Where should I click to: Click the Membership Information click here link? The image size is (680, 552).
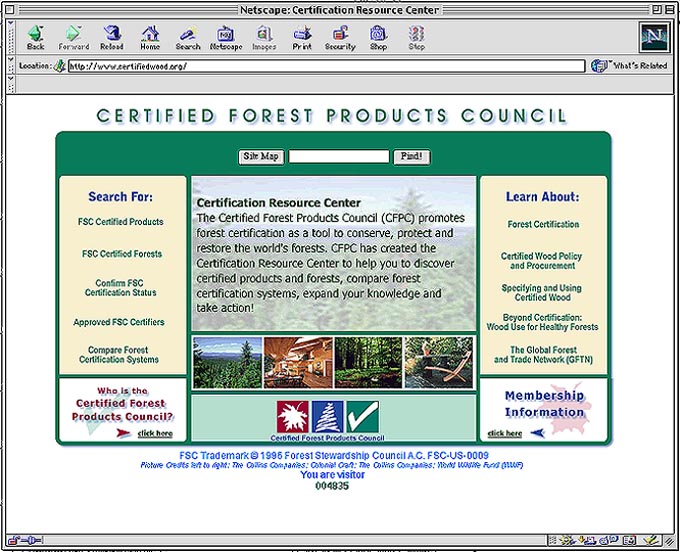click(506, 433)
